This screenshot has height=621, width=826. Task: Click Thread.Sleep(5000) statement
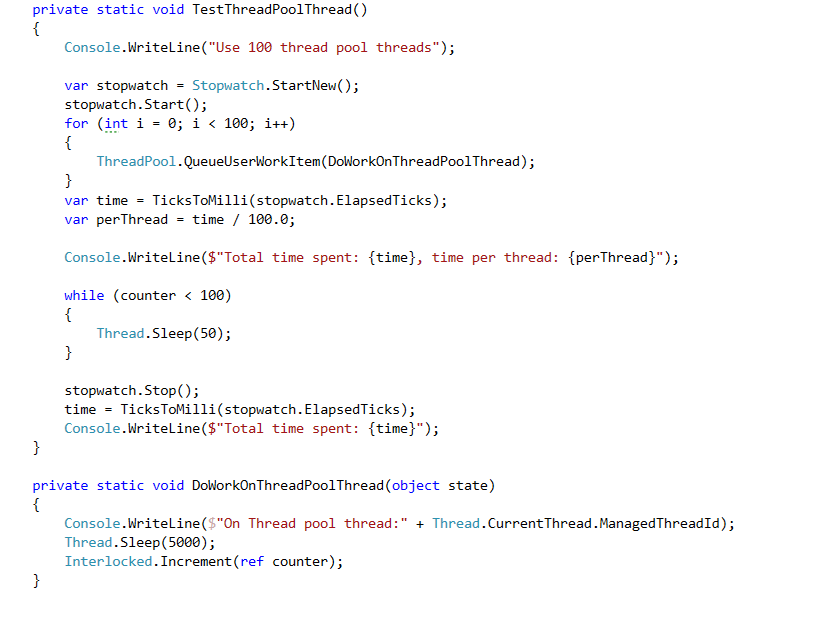pos(140,543)
